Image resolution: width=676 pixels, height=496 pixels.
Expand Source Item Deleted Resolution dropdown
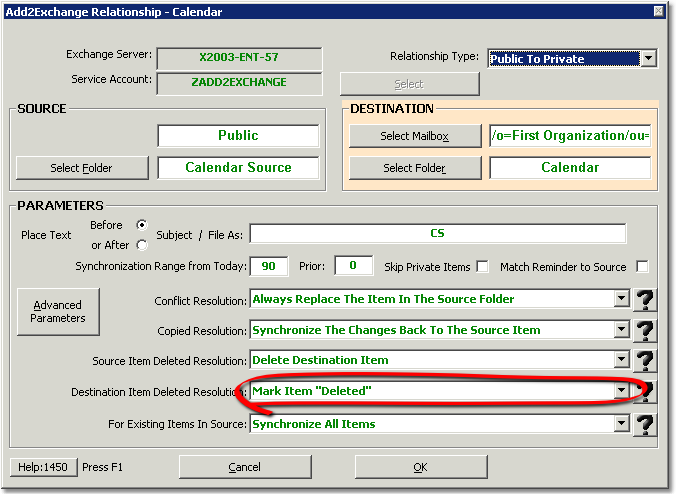tap(621, 360)
